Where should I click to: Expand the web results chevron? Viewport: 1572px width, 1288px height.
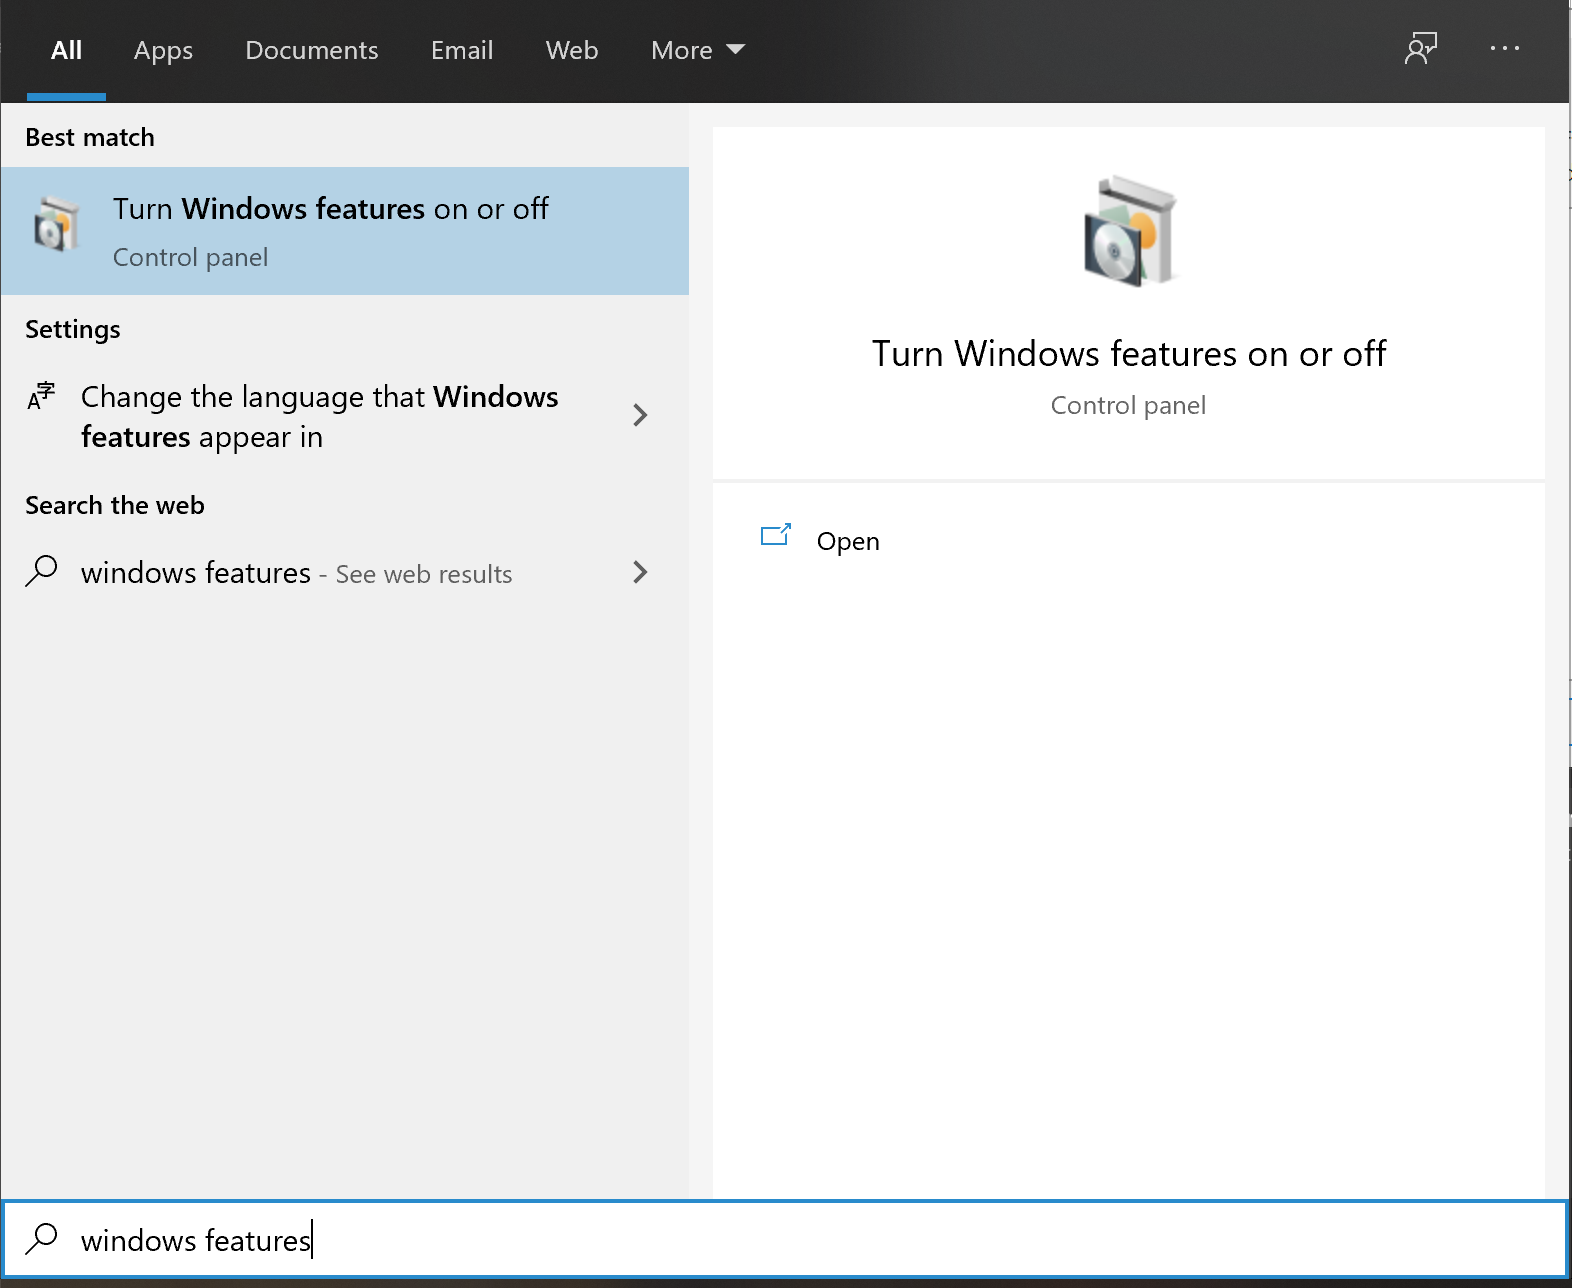click(x=641, y=572)
